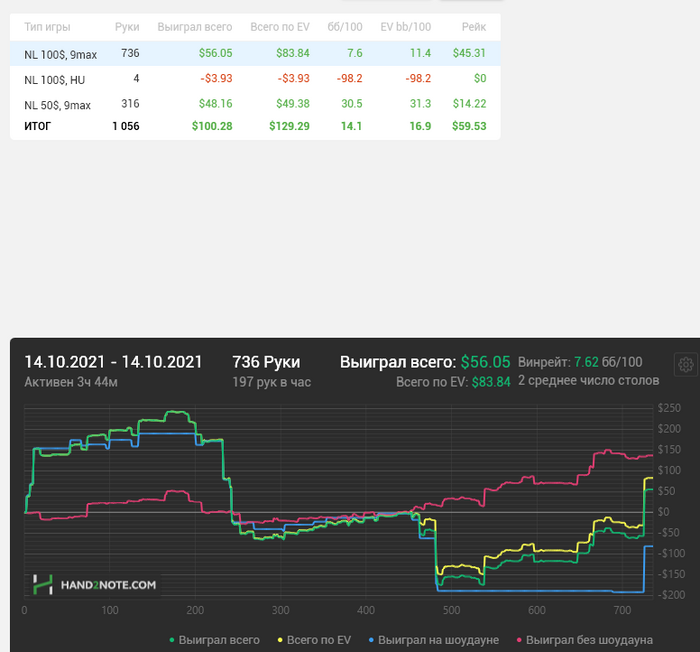Click the '14.10.2021 - 14.10.2021' date range heading

point(113,362)
